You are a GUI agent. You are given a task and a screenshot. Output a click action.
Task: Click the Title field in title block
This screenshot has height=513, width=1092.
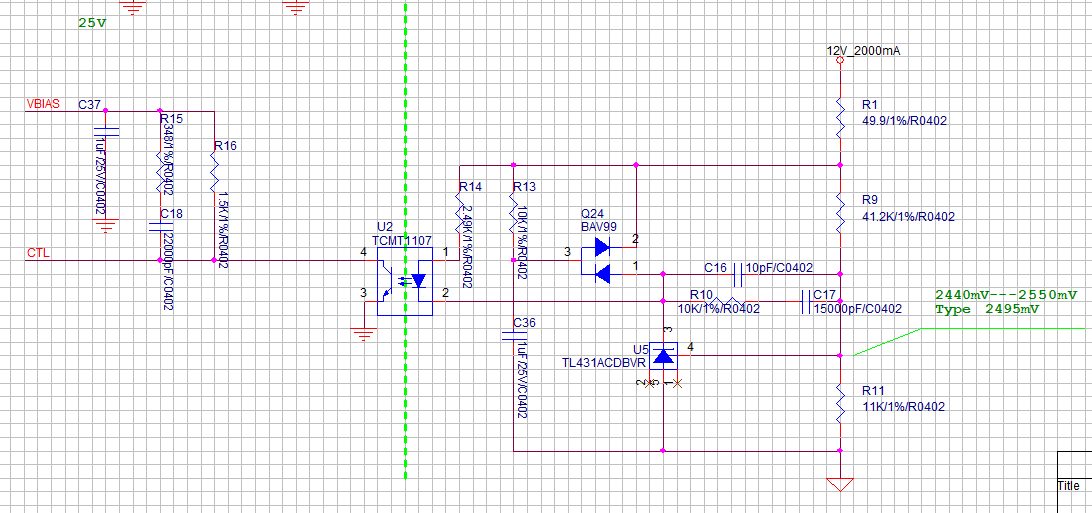coord(1069,486)
